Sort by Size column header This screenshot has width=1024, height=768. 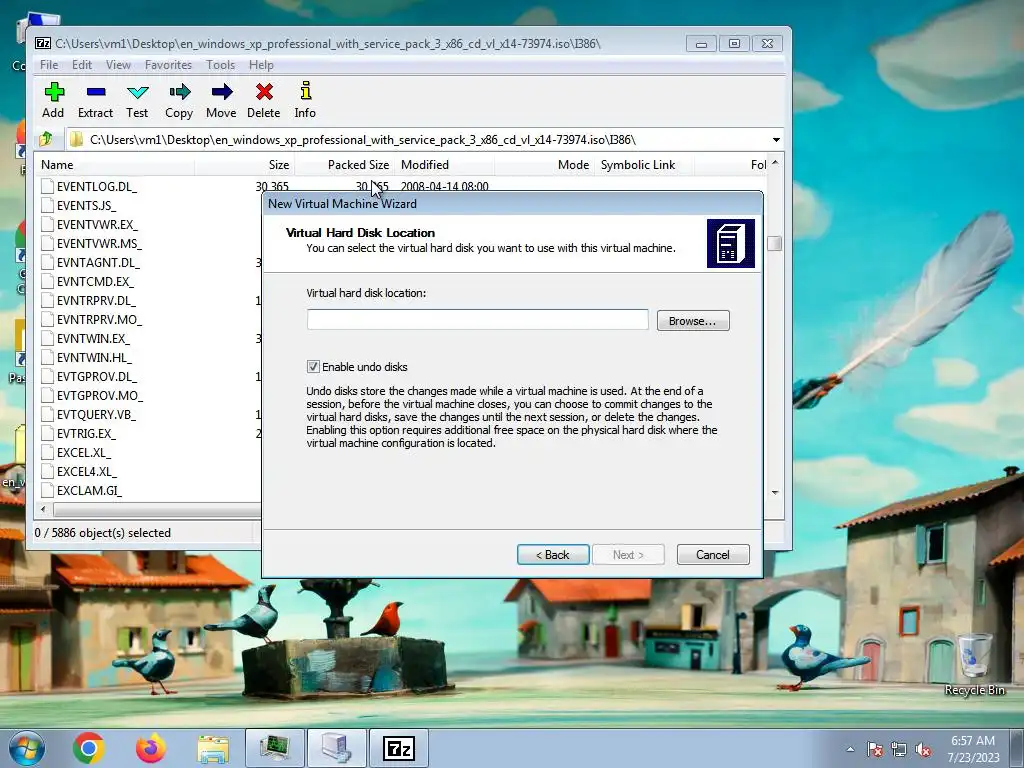tap(245, 165)
